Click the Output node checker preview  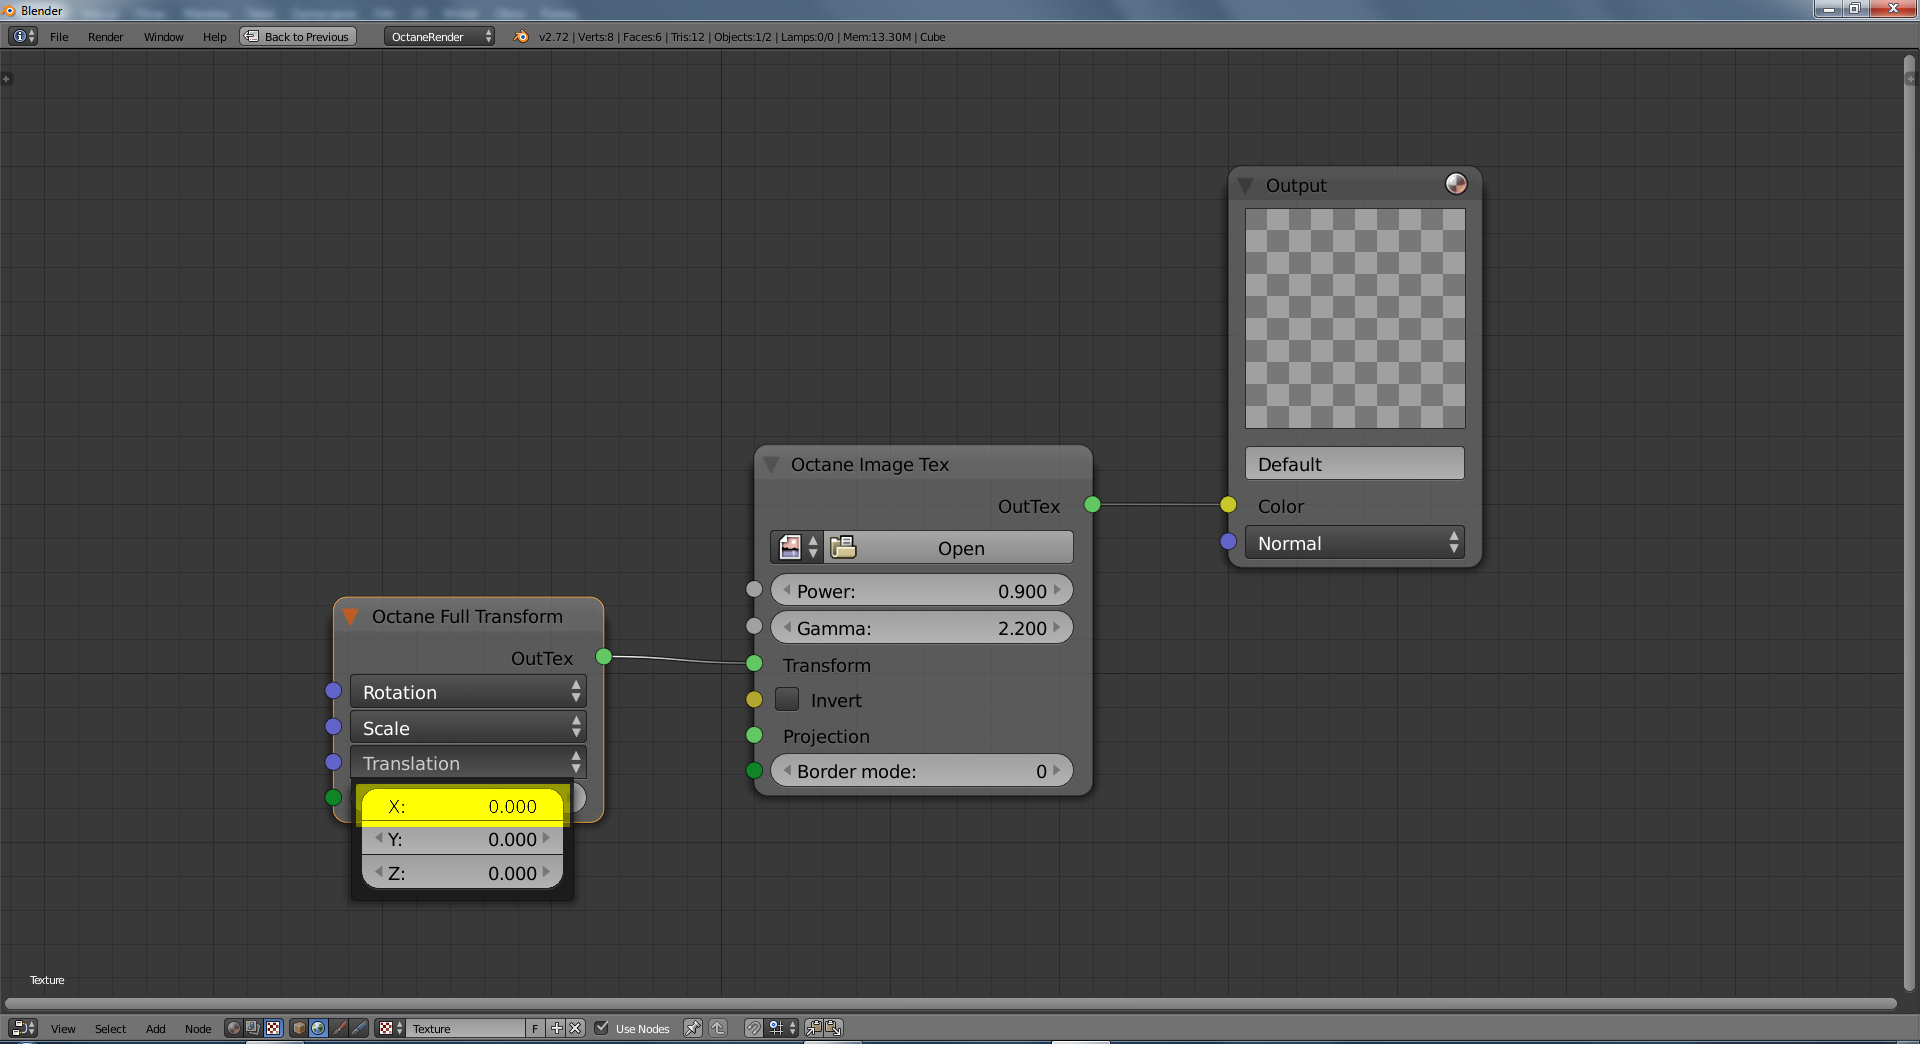pyautogui.click(x=1355, y=318)
